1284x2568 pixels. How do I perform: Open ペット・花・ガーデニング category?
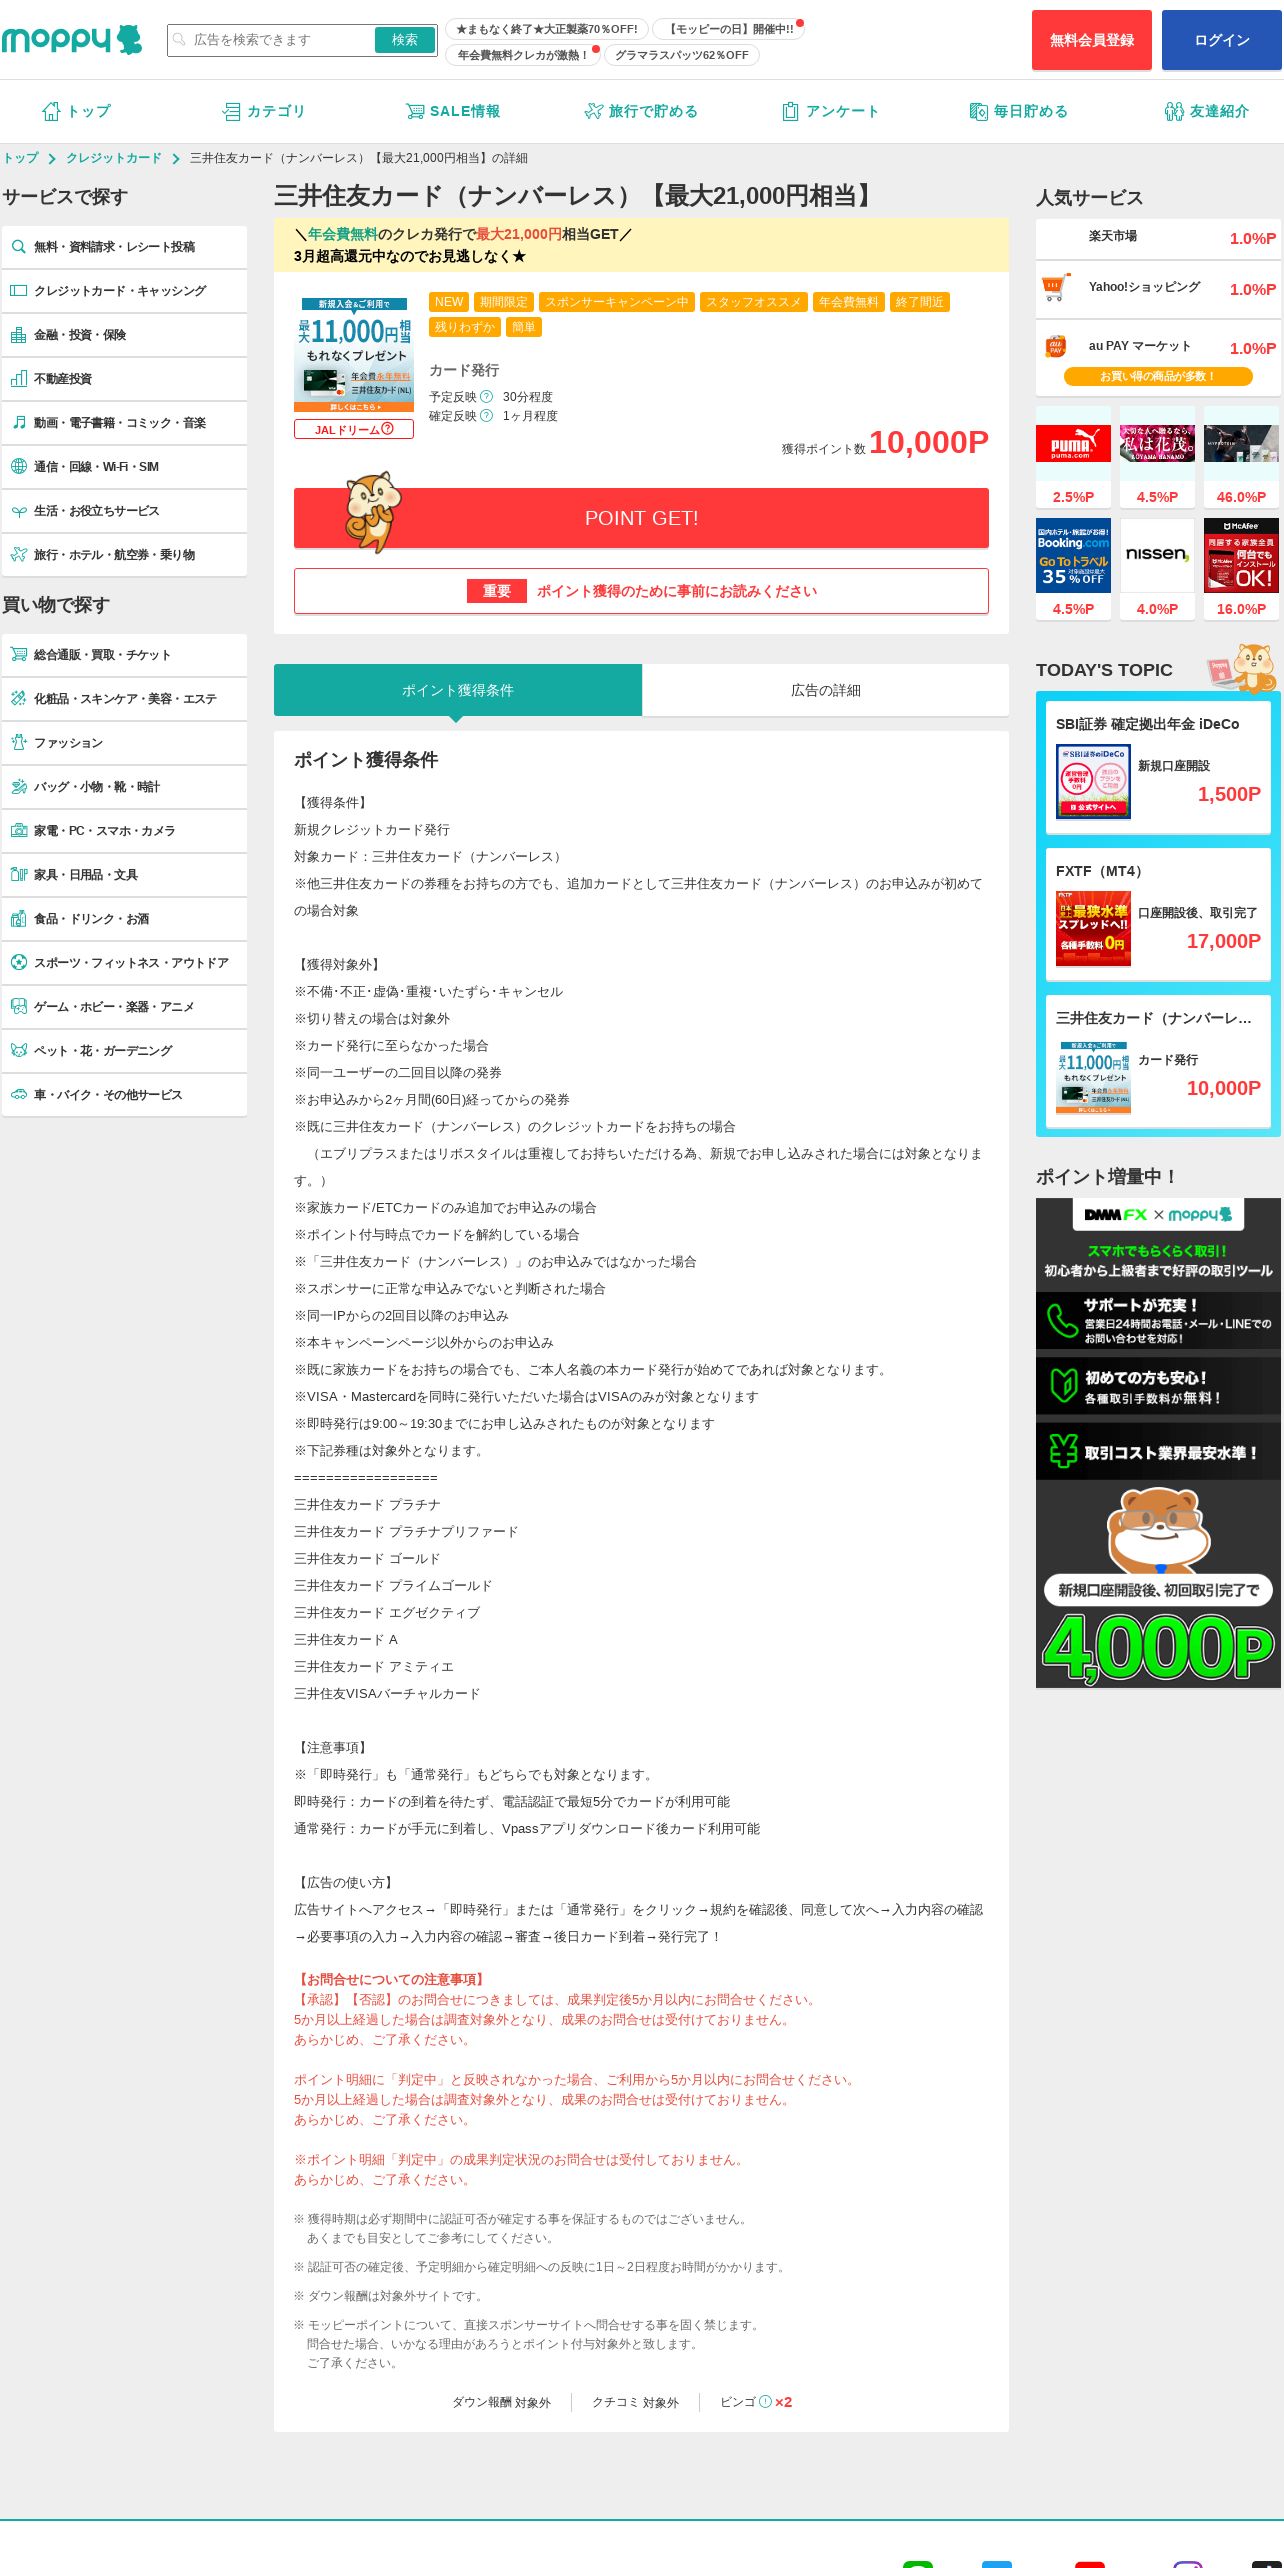click(x=124, y=1051)
